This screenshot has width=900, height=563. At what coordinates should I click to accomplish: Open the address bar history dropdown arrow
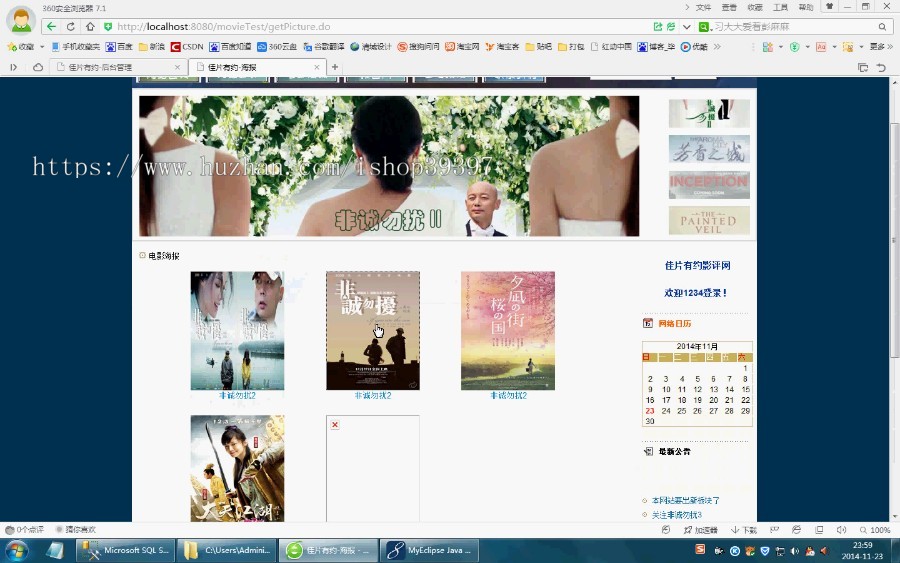[686, 26]
